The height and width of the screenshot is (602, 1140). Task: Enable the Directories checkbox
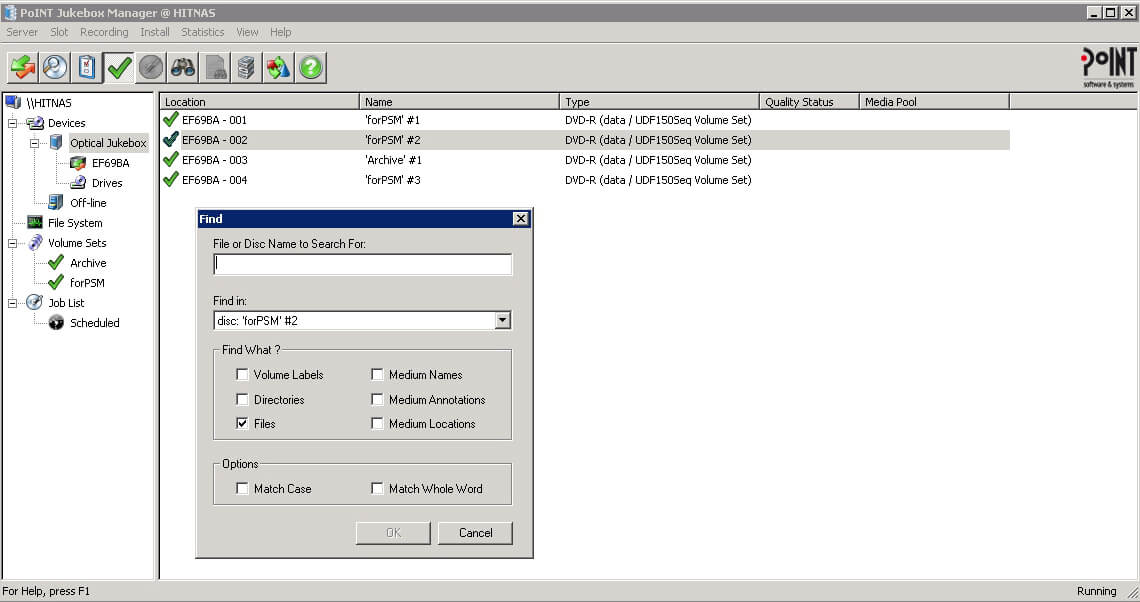coord(242,399)
